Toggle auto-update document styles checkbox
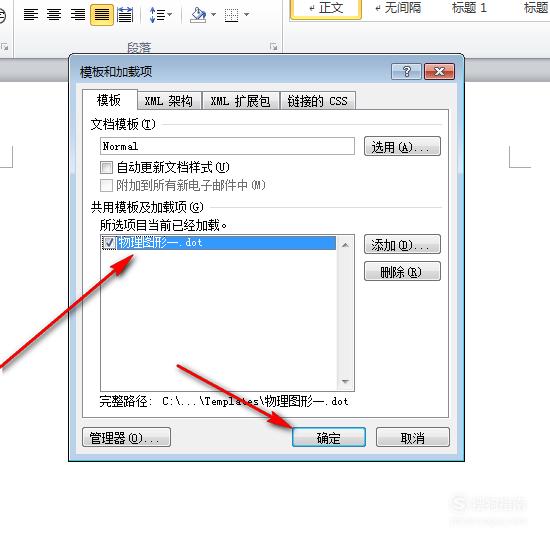Image resolution: width=550 pixels, height=550 pixels. [x=106, y=167]
